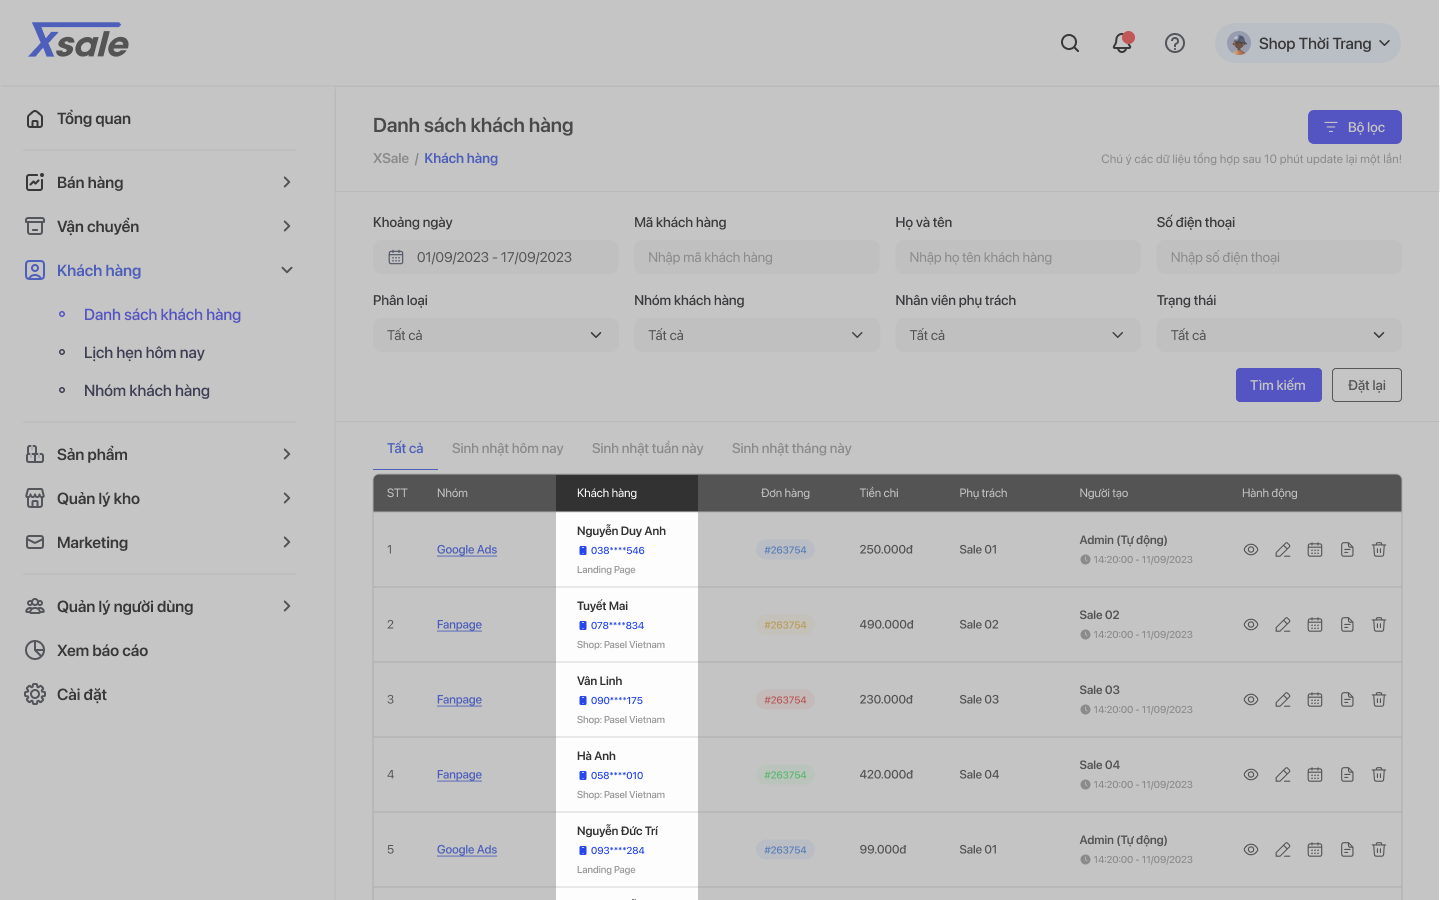Click eye icon in Sale 04 row

(x=1251, y=775)
